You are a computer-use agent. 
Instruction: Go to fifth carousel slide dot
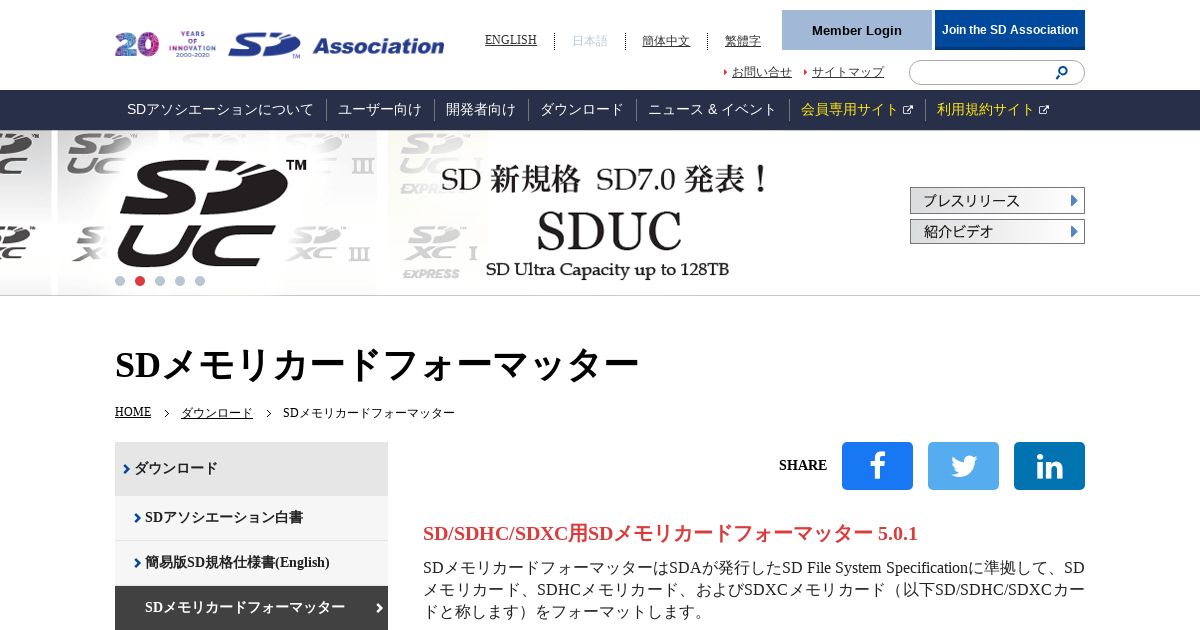pos(200,281)
